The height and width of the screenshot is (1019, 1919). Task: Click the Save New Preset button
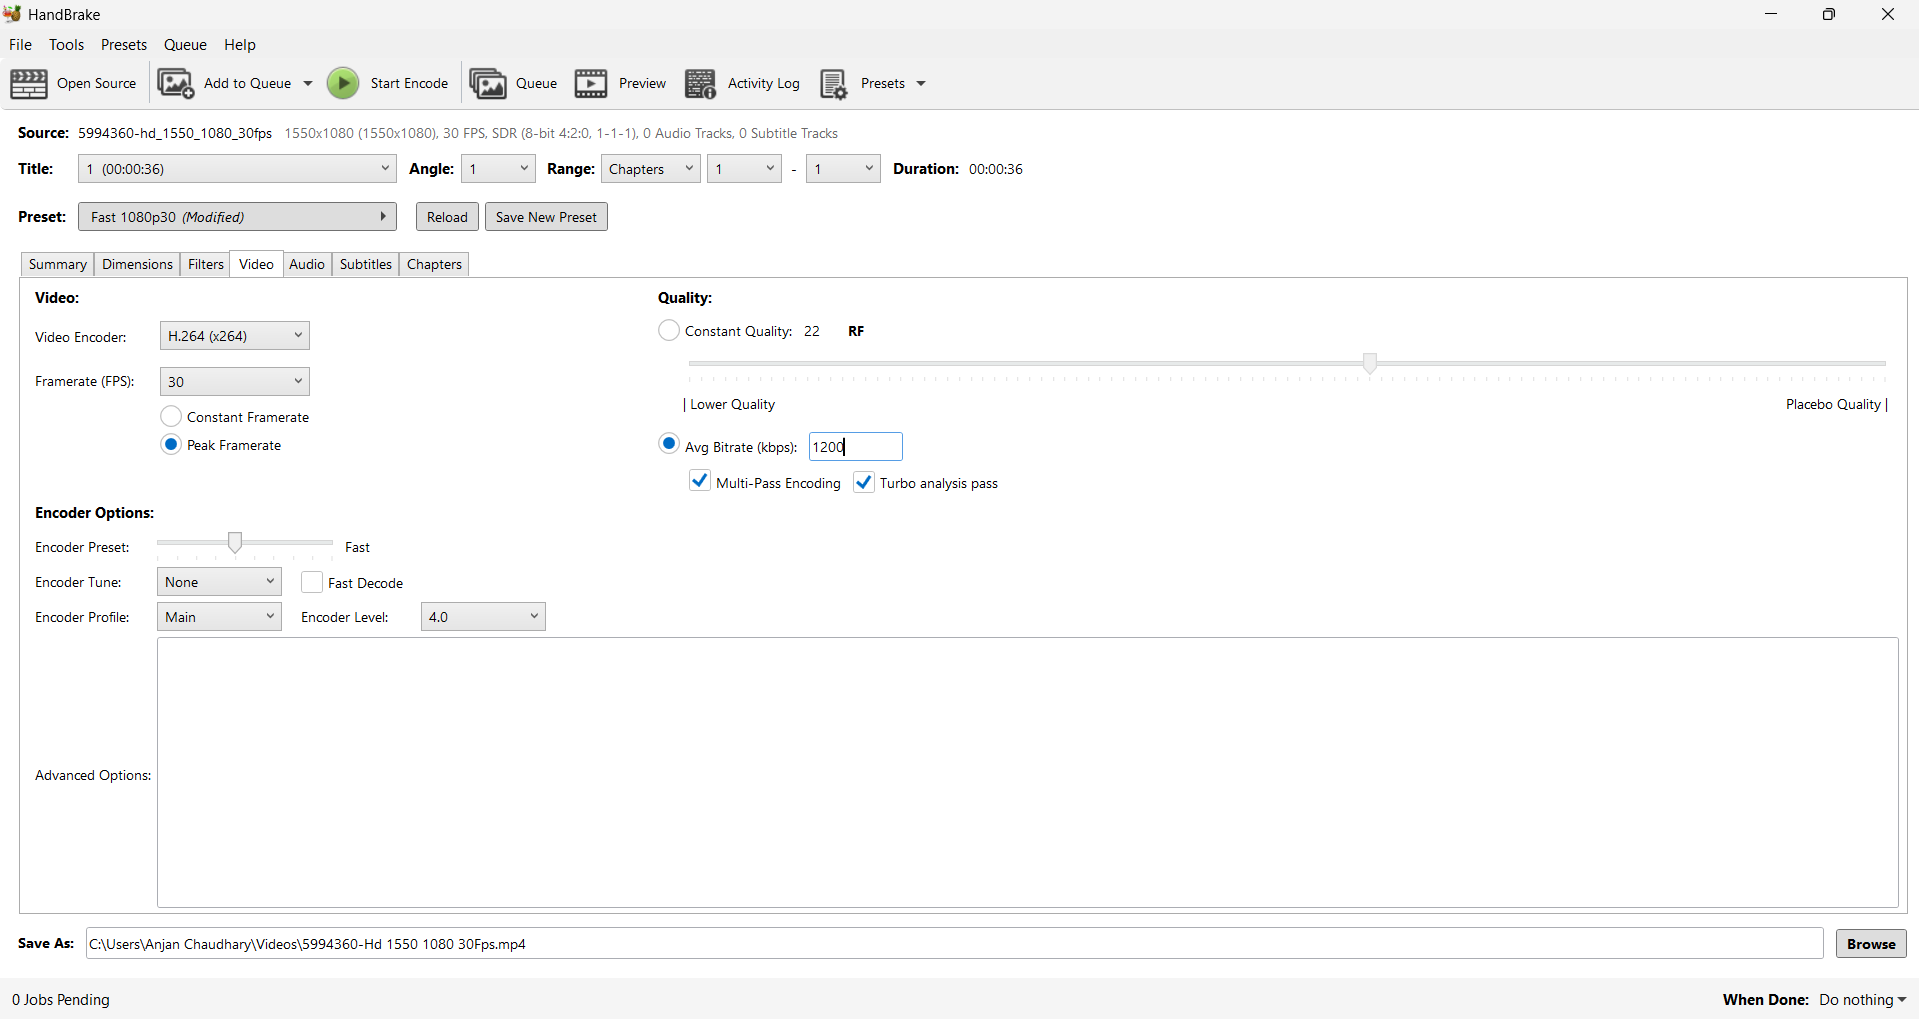546,217
